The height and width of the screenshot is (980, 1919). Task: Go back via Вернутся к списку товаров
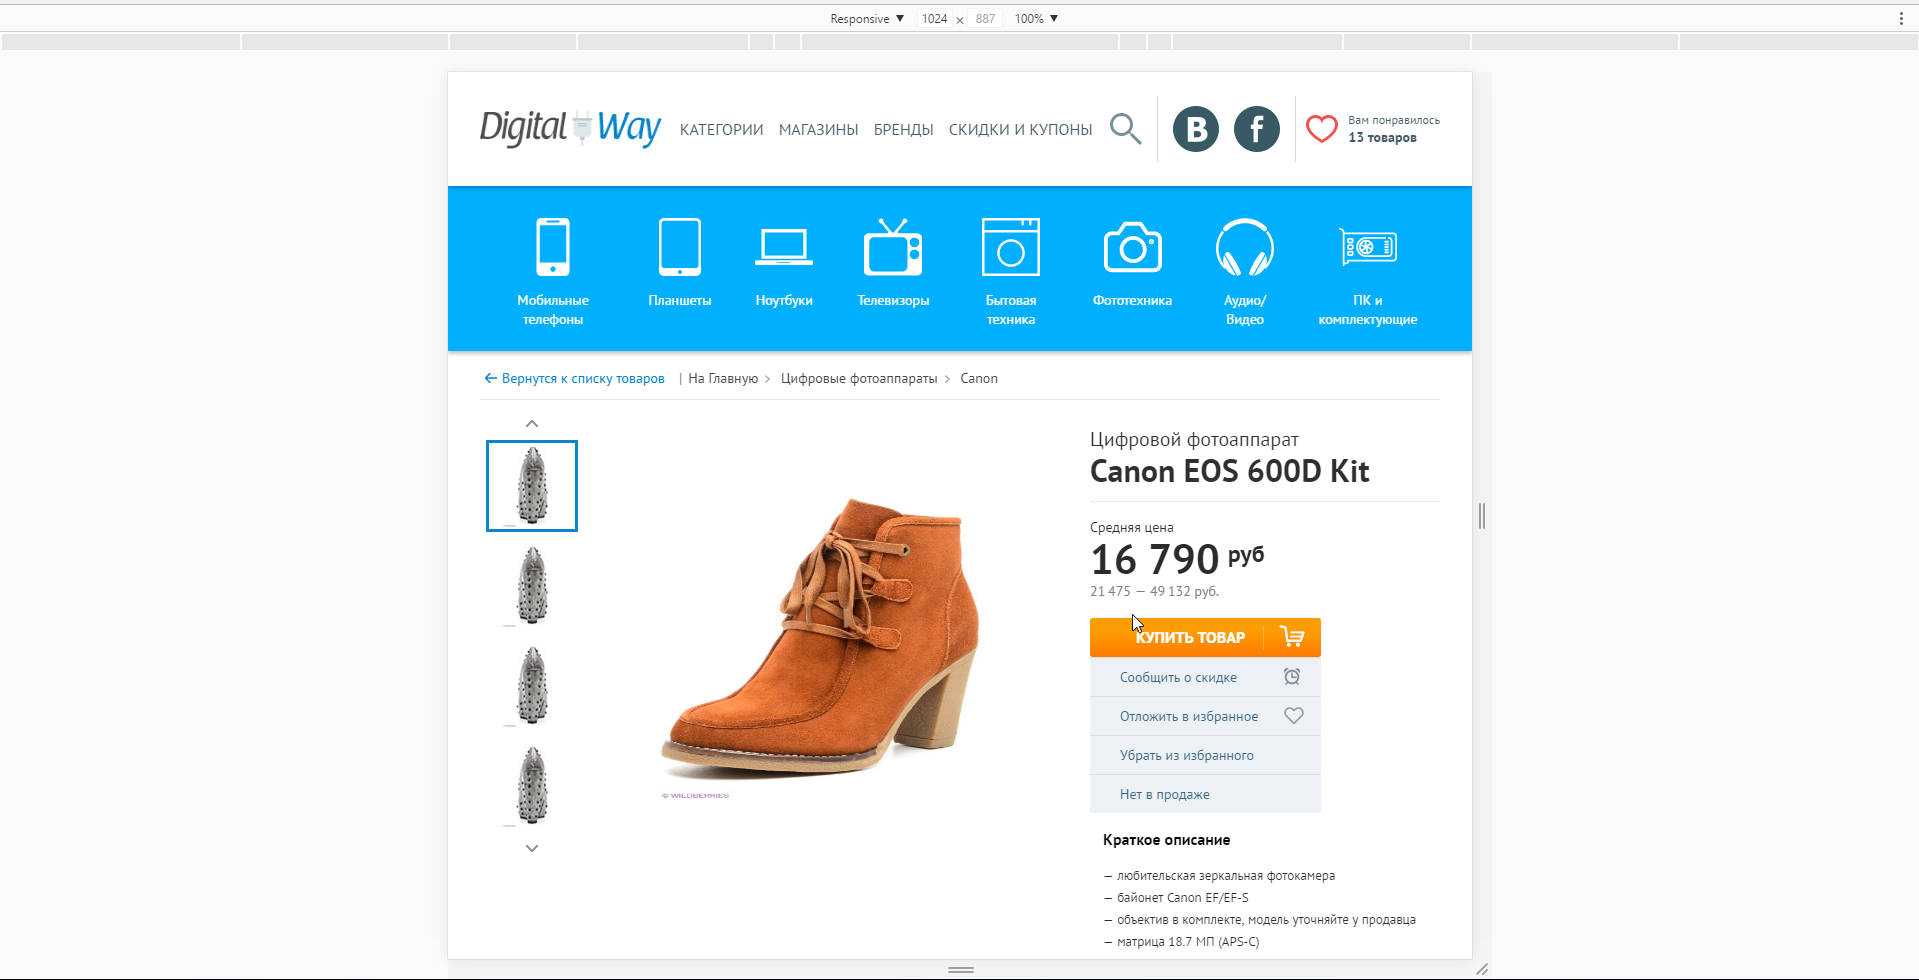click(574, 378)
